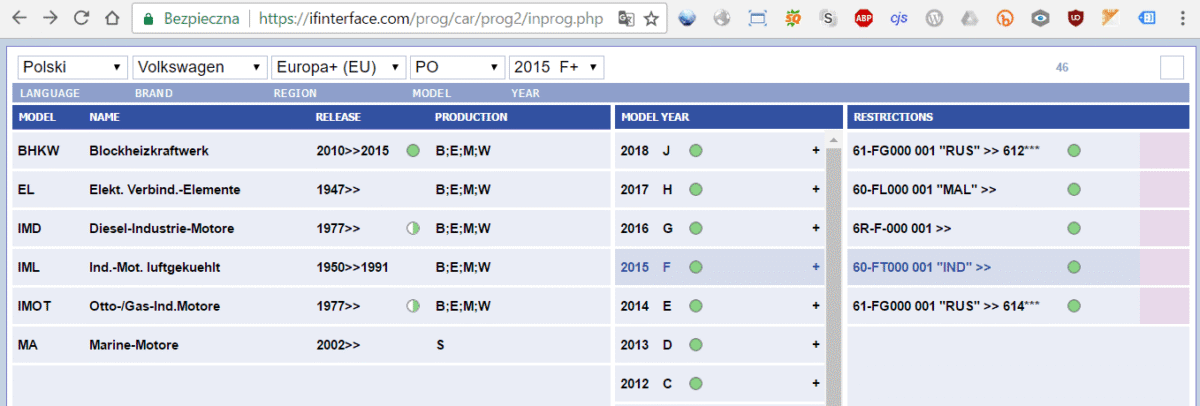
Task: Expand the 2018 J model year plus
Action: click(x=816, y=151)
